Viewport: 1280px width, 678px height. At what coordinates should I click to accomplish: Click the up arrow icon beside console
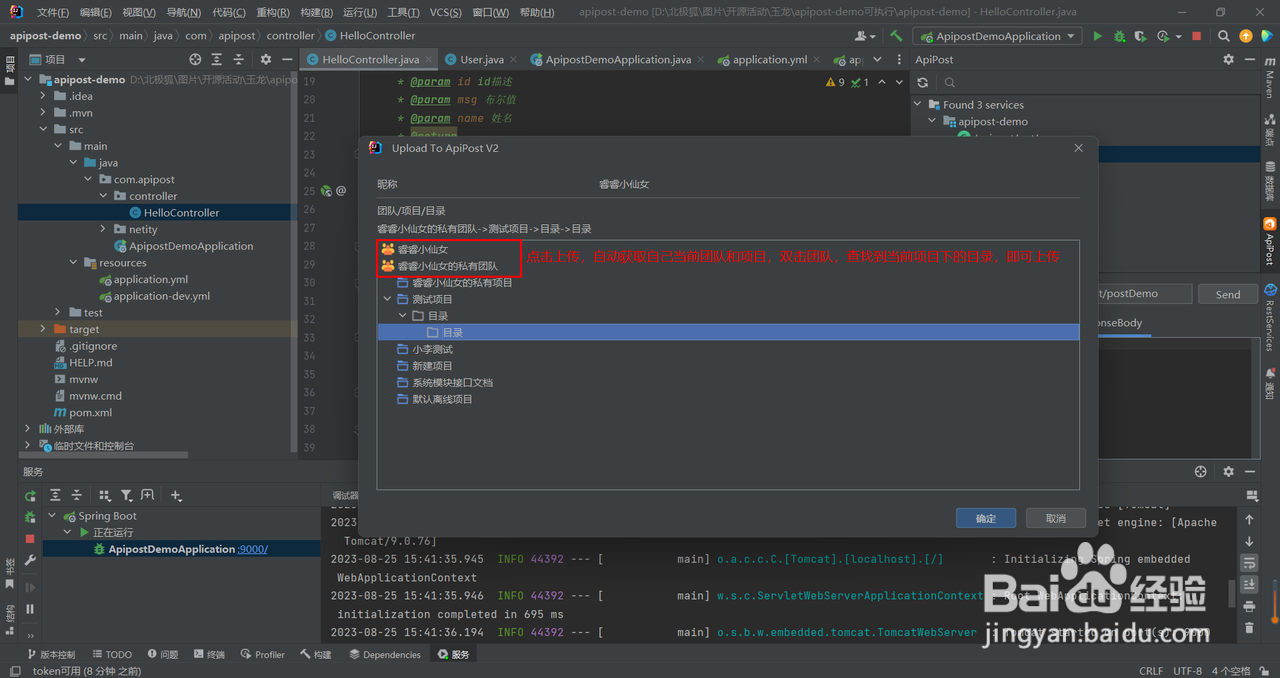click(1249, 520)
